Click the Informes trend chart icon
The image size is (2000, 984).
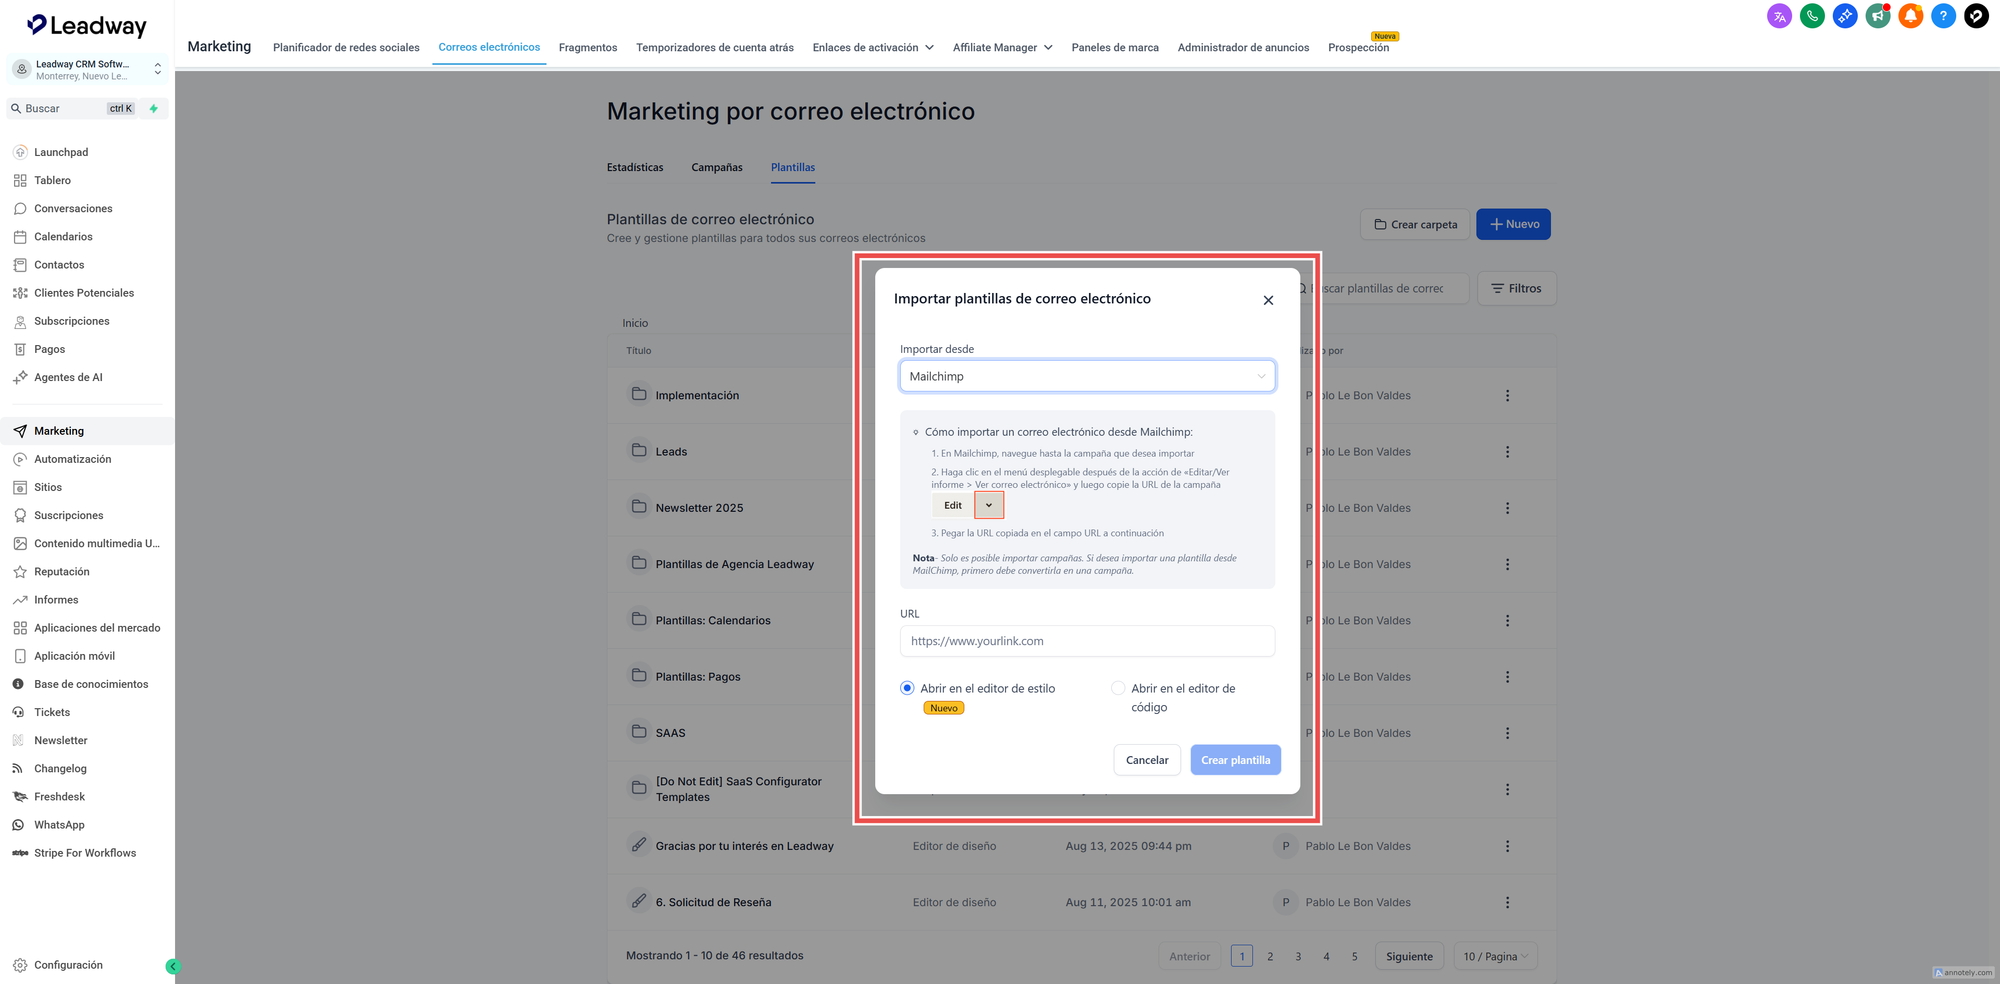[x=20, y=600]
